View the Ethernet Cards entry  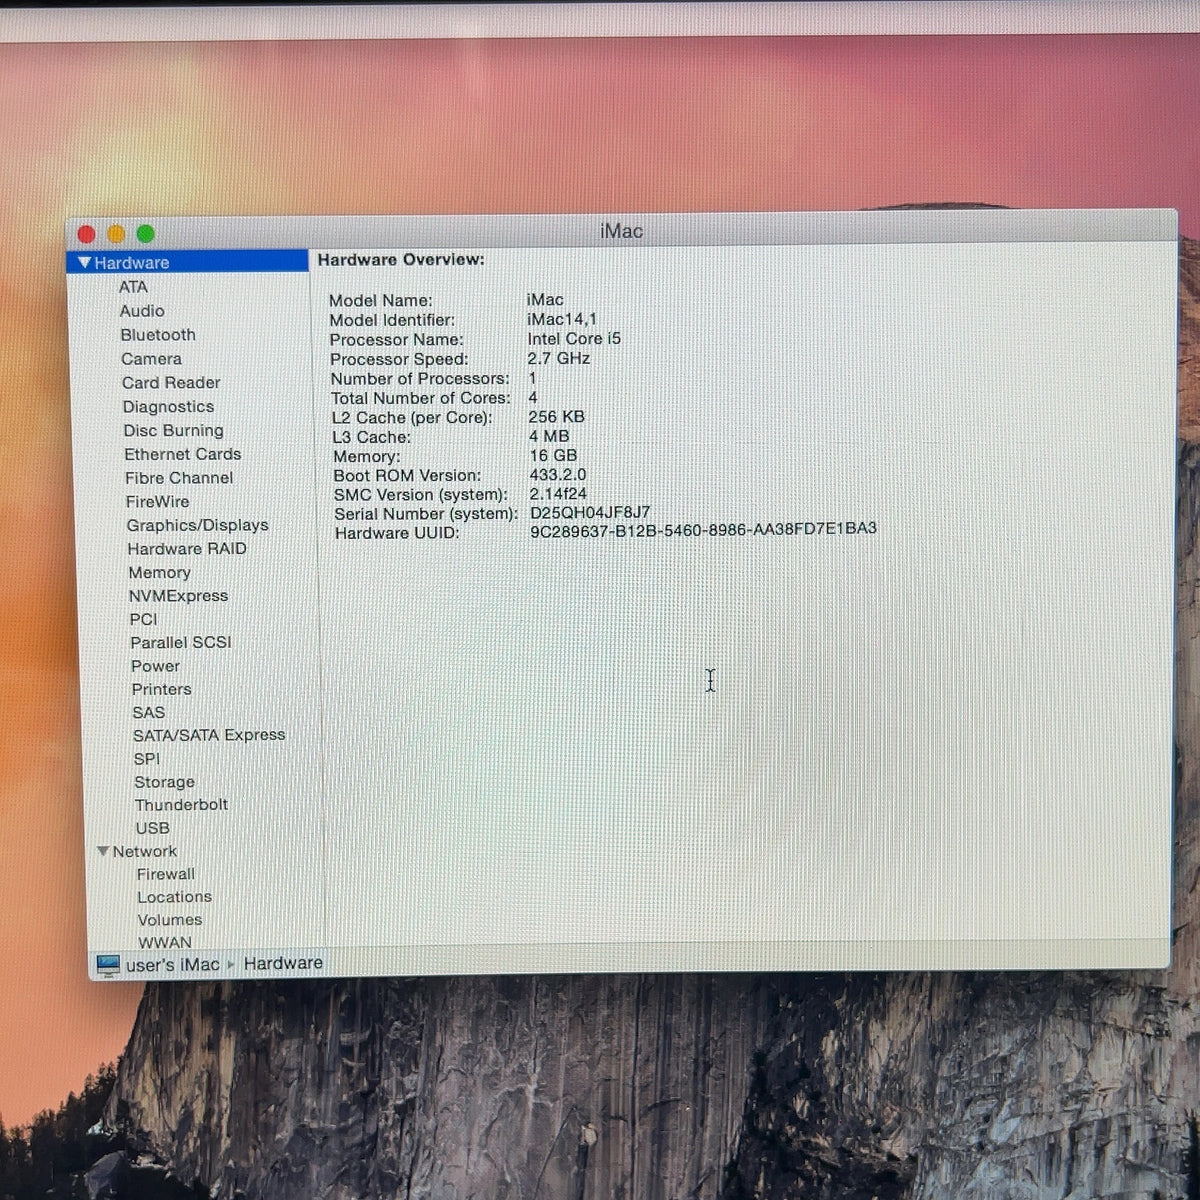click(183, 454)
